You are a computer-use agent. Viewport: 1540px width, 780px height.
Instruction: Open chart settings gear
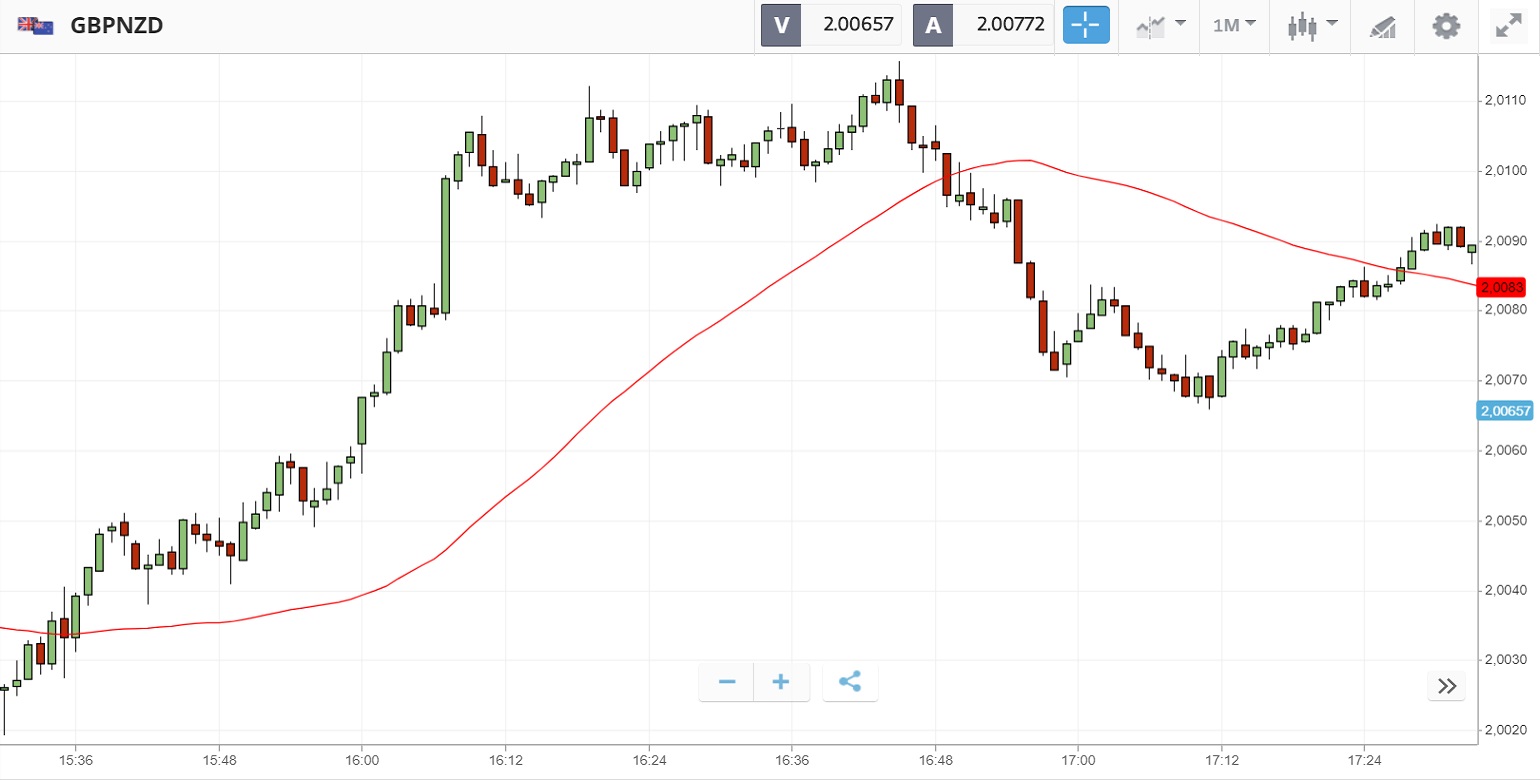(1446, 25)
